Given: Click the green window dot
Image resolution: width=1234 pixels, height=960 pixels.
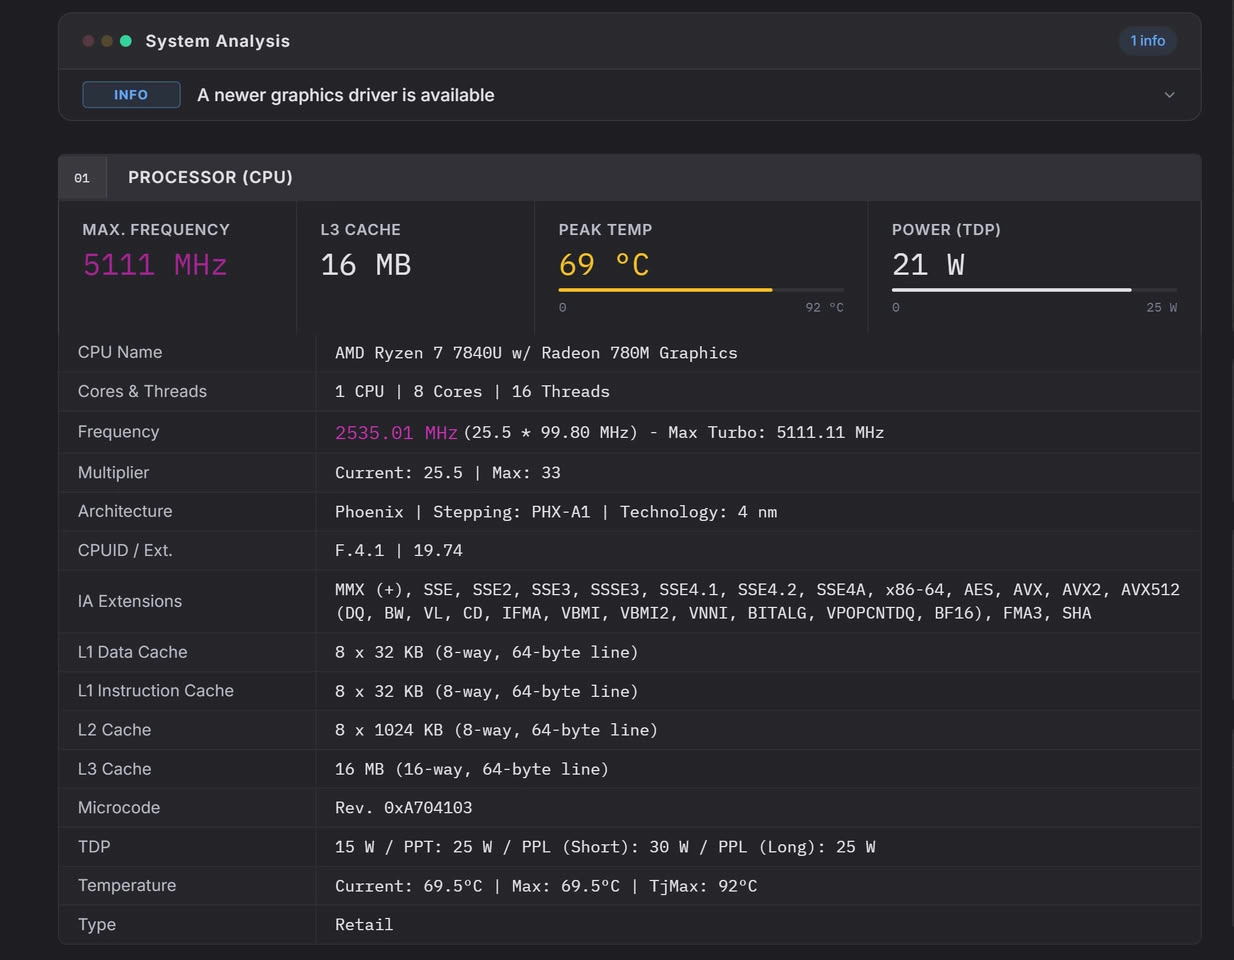Looking at the screenshot, I should click(126, 41).
